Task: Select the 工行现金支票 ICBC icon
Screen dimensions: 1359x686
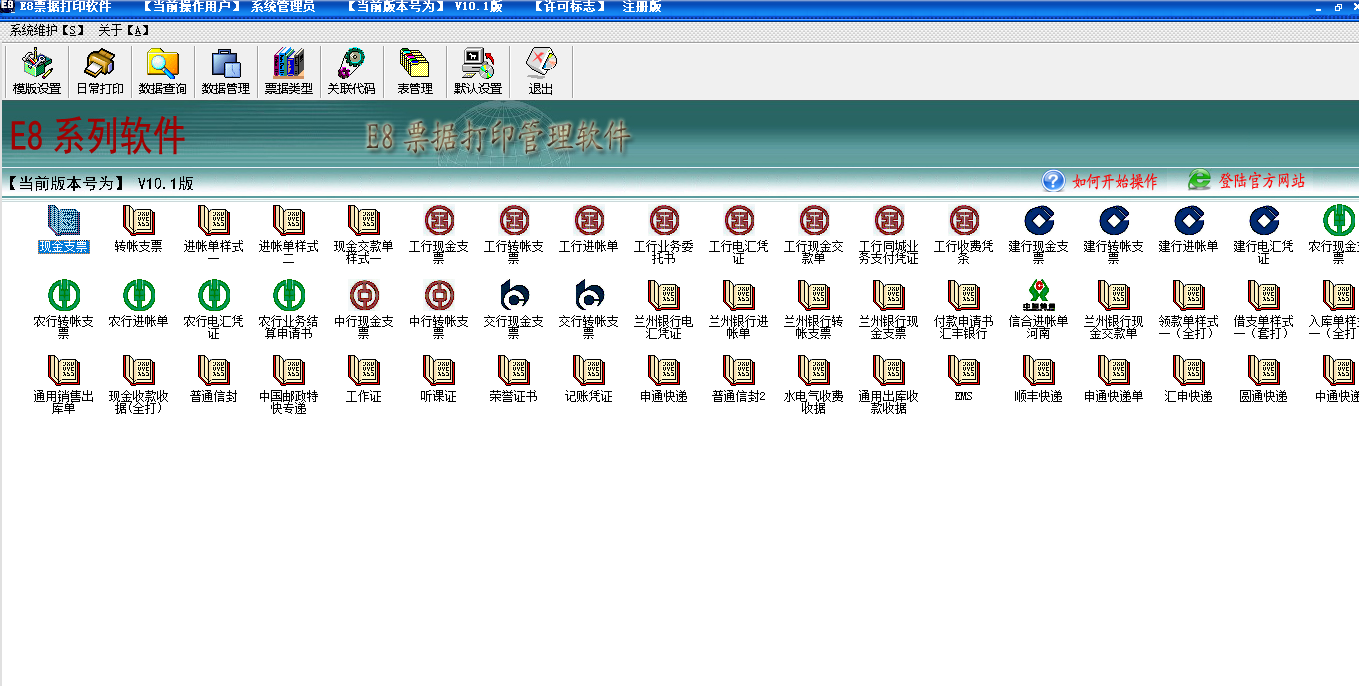Action: click(x=438, y=234)
